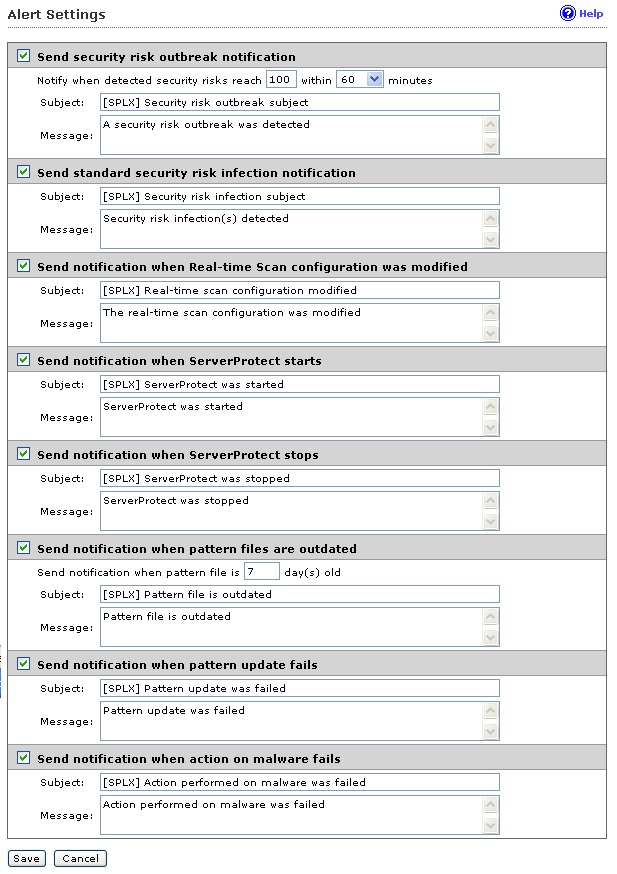Disable Real-time Scan configuration modified notification
617x874 pixels.
pyautogui.click(x=24, y=267)
